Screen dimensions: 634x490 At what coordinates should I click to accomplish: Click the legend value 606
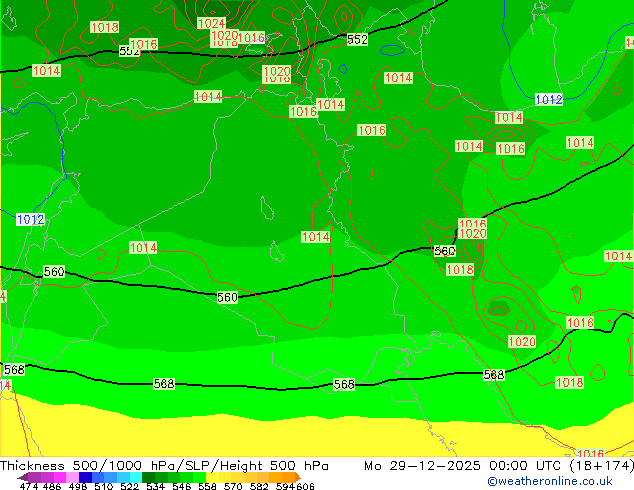(x=305, y=486)
